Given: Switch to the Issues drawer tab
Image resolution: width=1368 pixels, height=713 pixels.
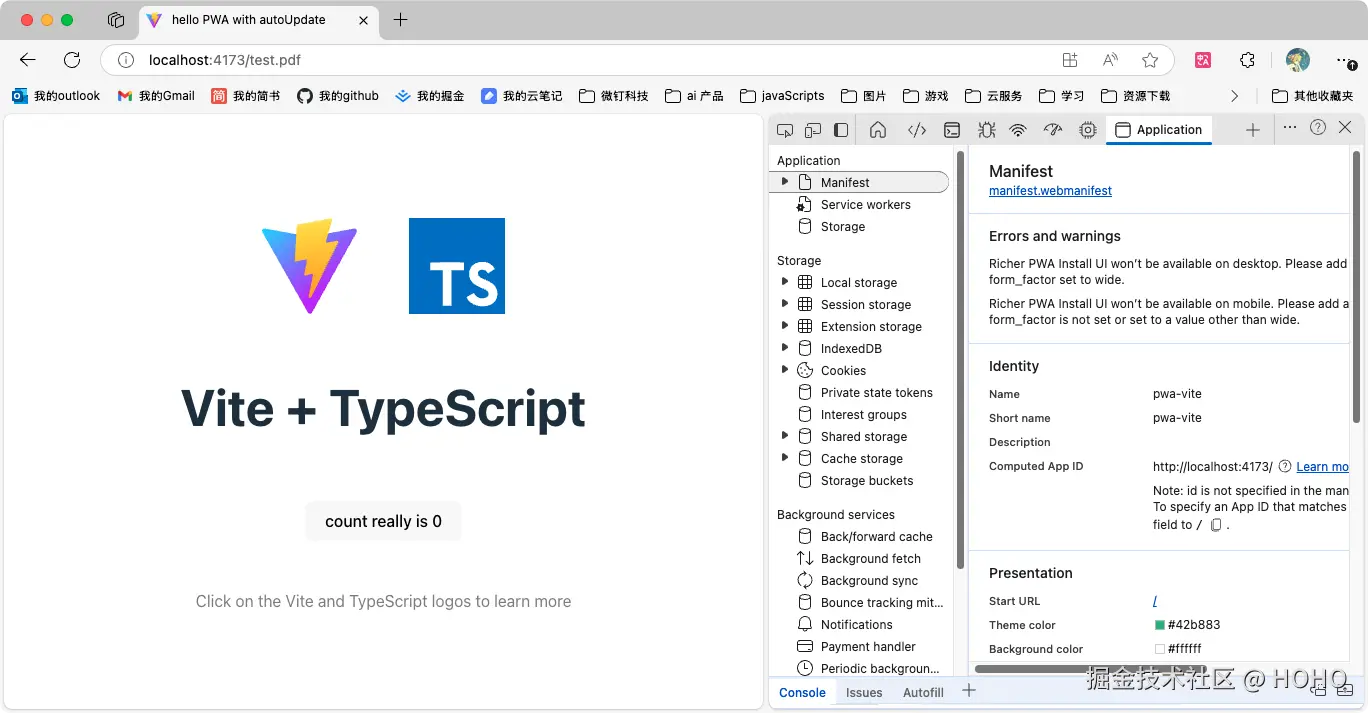Looking at the screenshot, I should pyautogui.click(x=864, y=692).
